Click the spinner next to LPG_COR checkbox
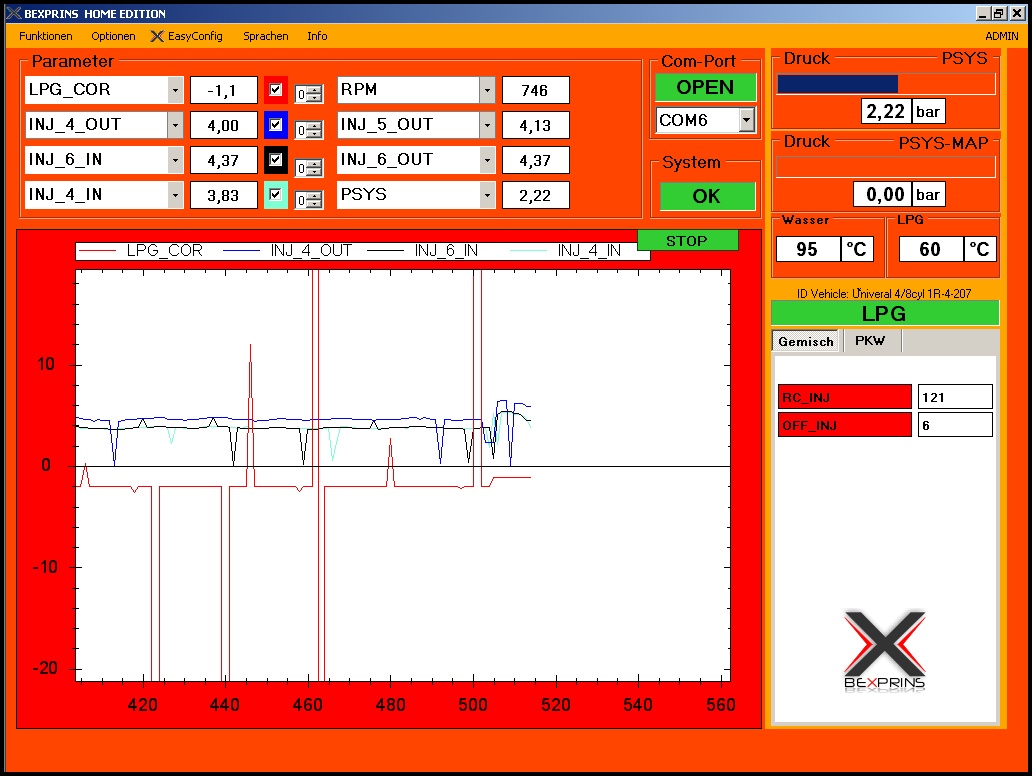This screenshot has width=1032, height=776. pyautogui.click(x=309, y=95)
